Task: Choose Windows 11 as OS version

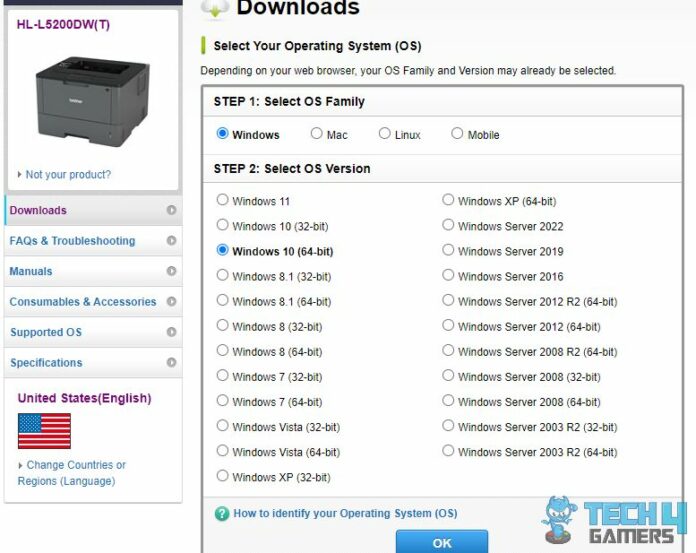Action: 222,200
